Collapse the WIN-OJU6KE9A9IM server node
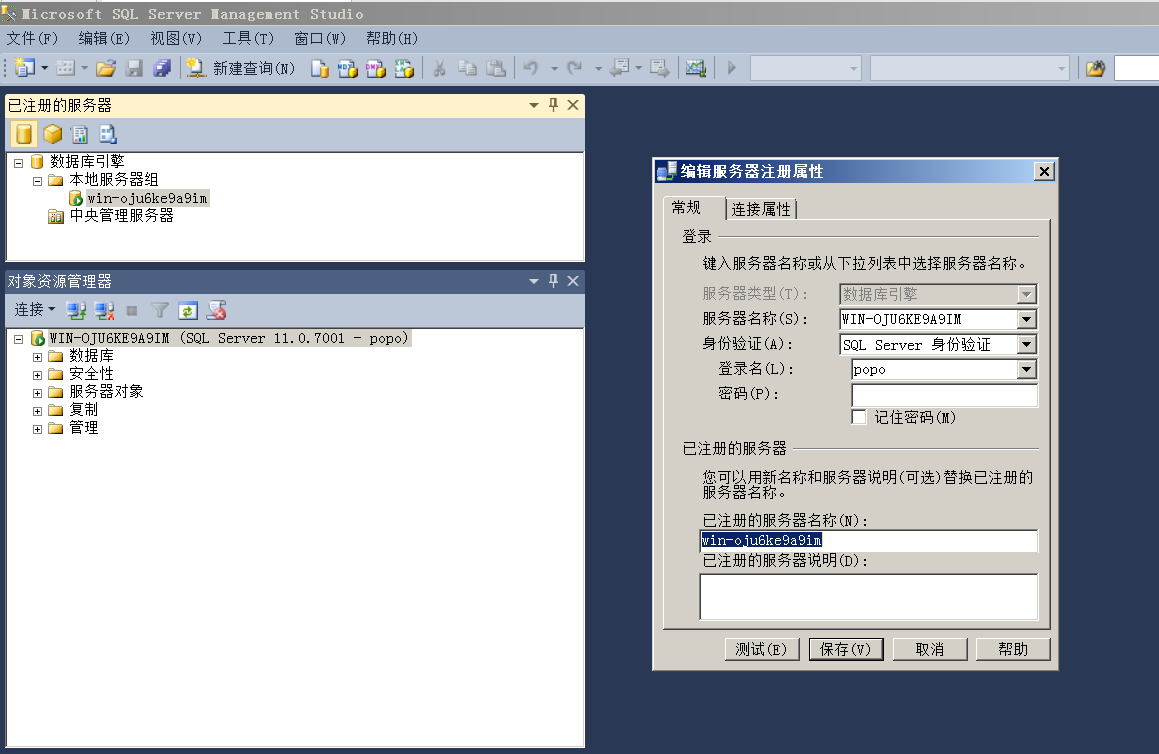1159x754 pixels. (18, 339)
